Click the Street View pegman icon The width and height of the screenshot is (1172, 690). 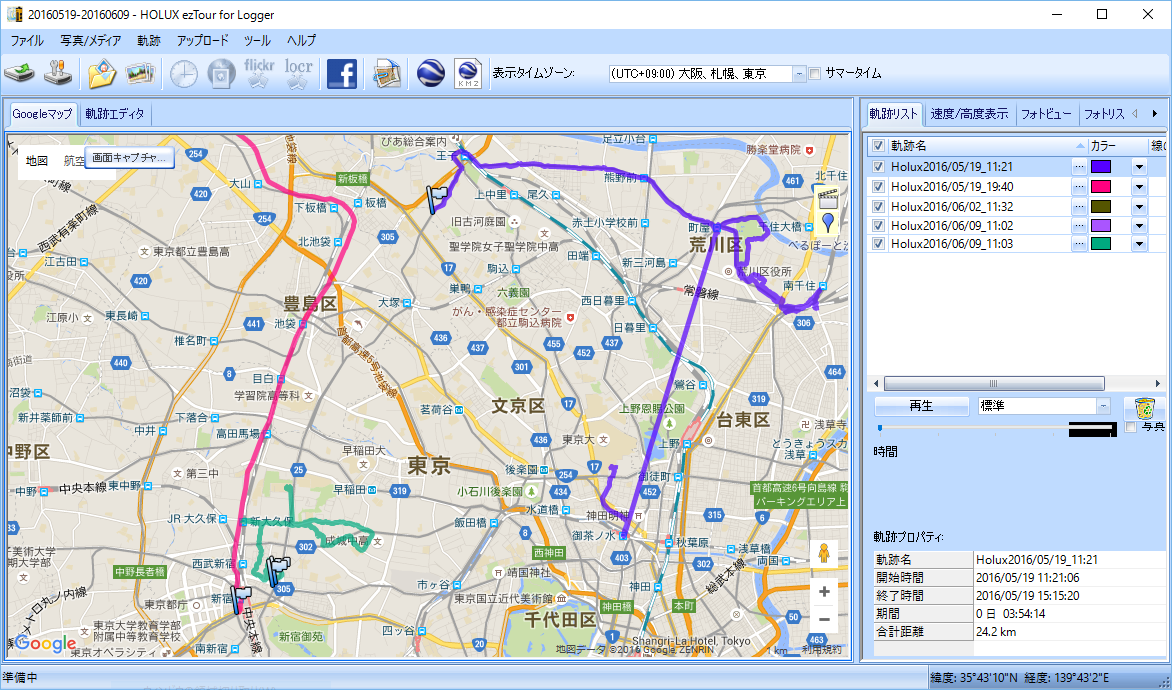tap(824, 554)
